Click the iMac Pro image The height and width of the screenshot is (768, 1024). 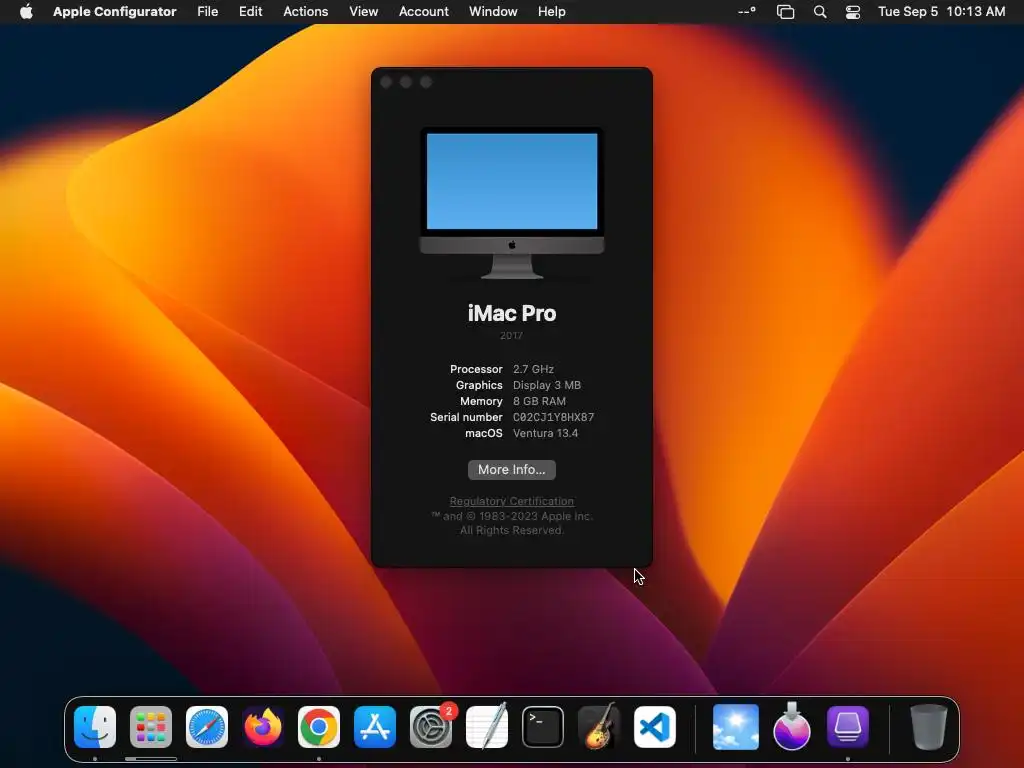[511, 203]
